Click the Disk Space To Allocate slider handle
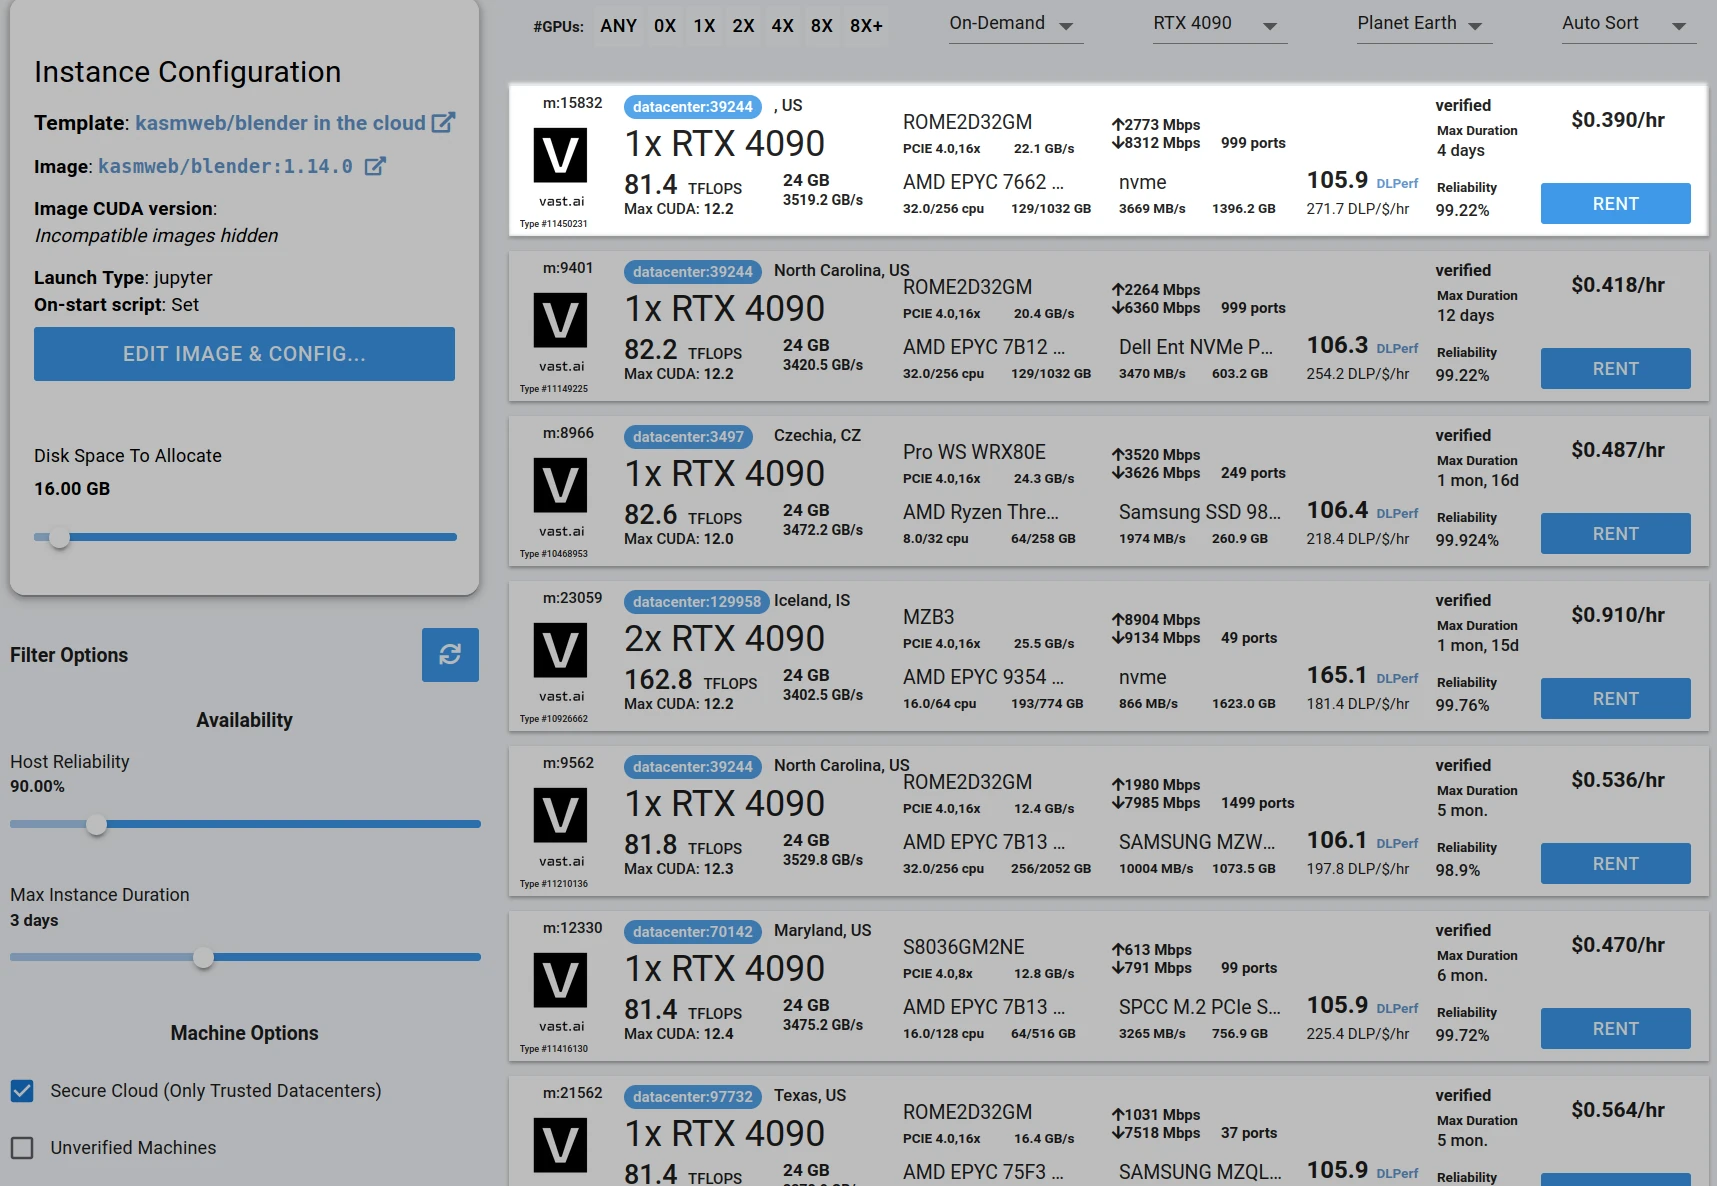Screen dimensions: 1717x1186 click(x=60, y=538)
